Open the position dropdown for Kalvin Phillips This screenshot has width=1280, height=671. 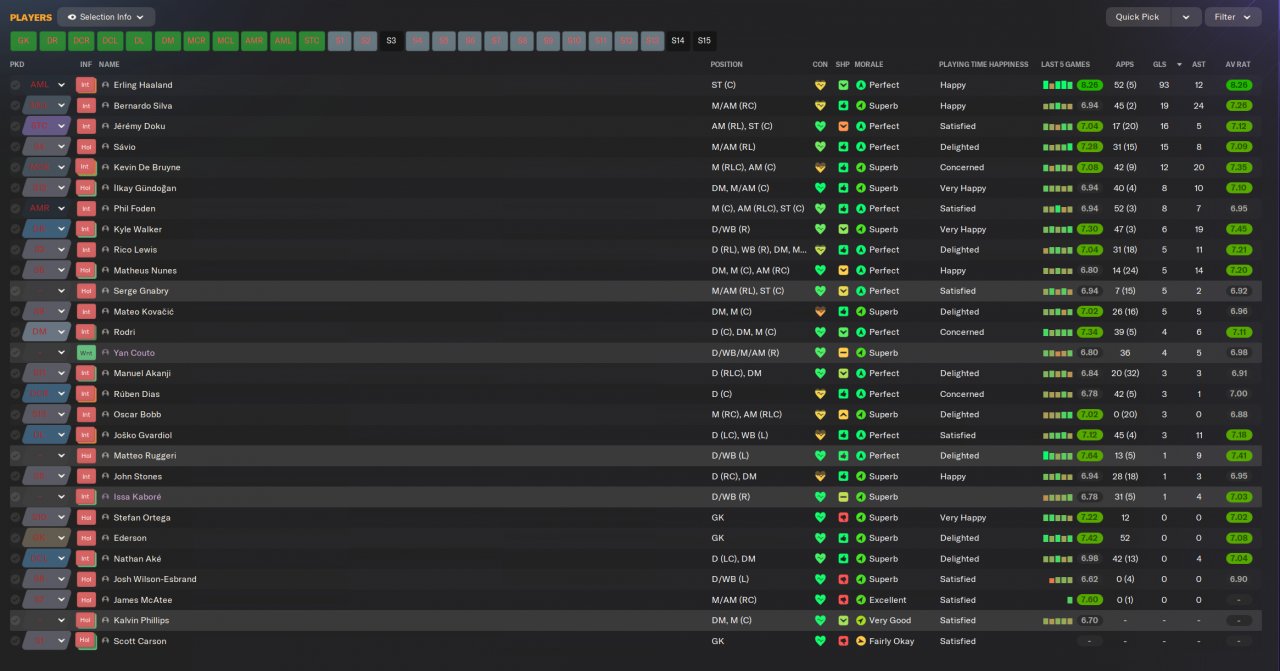pyautogui.click(x=61, y=621)
